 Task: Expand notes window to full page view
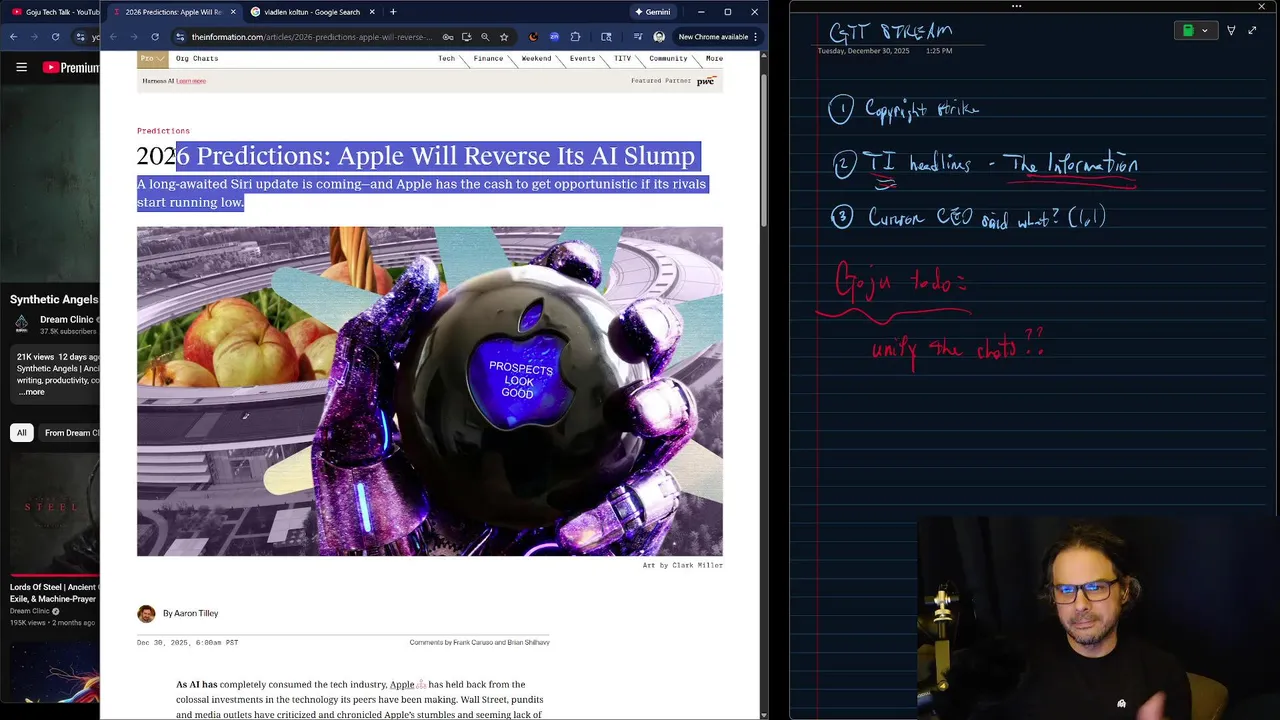pyautogui.click(x=1252, y=31)
